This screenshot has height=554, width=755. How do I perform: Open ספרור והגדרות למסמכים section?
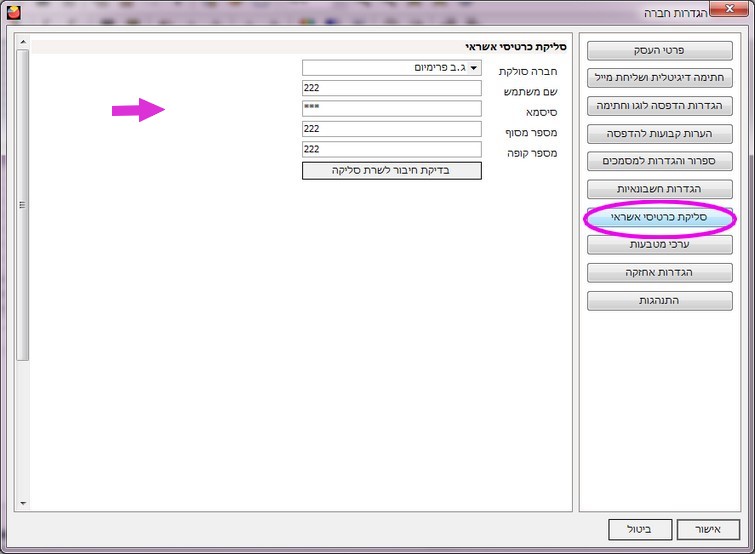[x=659, y=161]
